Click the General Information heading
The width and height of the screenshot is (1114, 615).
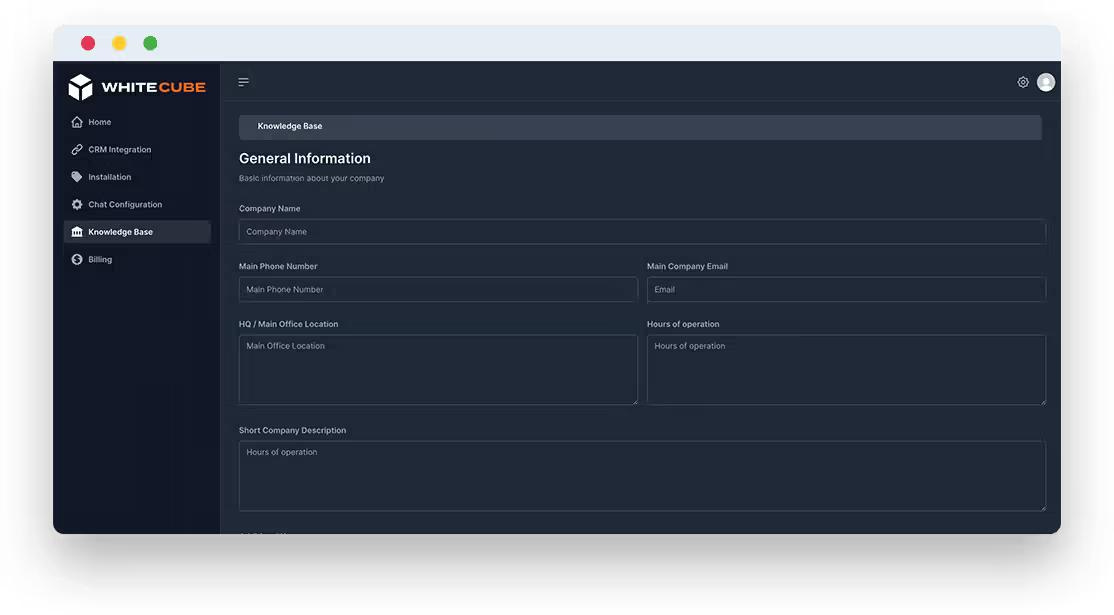(305, 158)
